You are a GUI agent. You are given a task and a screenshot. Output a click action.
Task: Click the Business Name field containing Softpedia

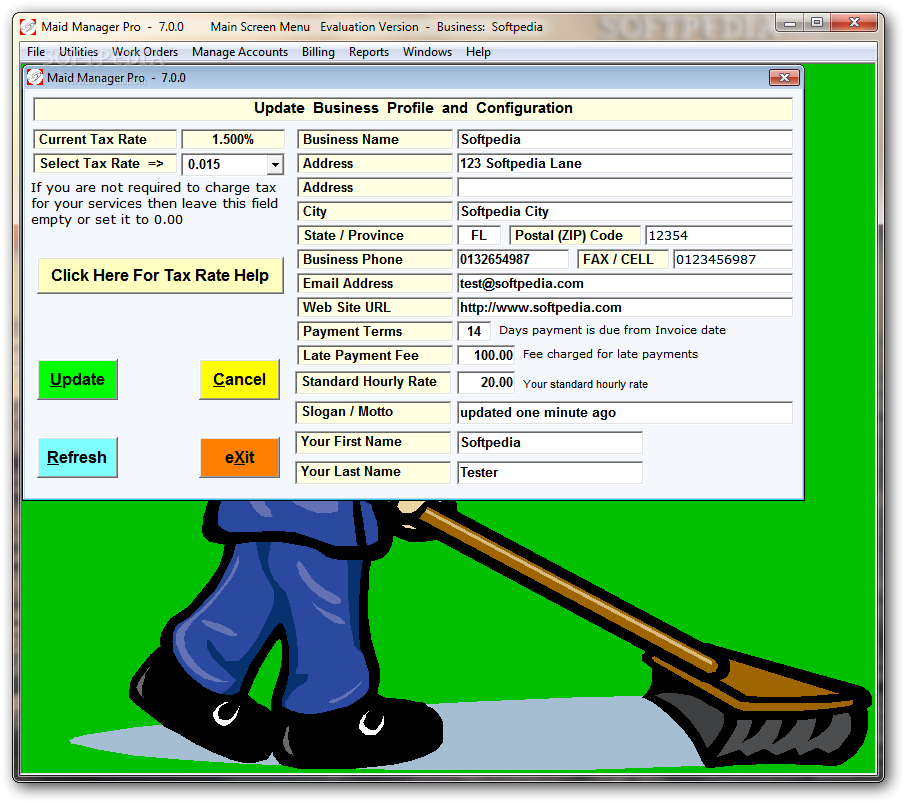click(x=624, y=140)
